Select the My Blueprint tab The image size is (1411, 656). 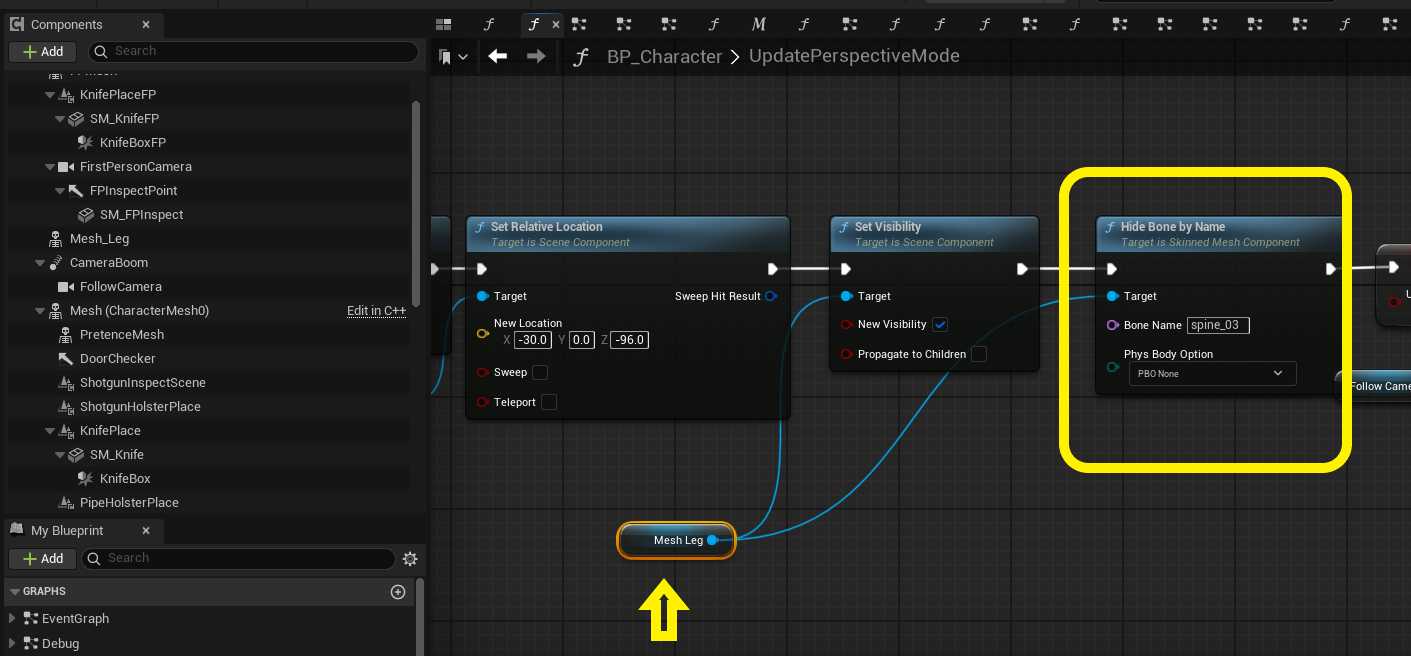pos(66,530)
